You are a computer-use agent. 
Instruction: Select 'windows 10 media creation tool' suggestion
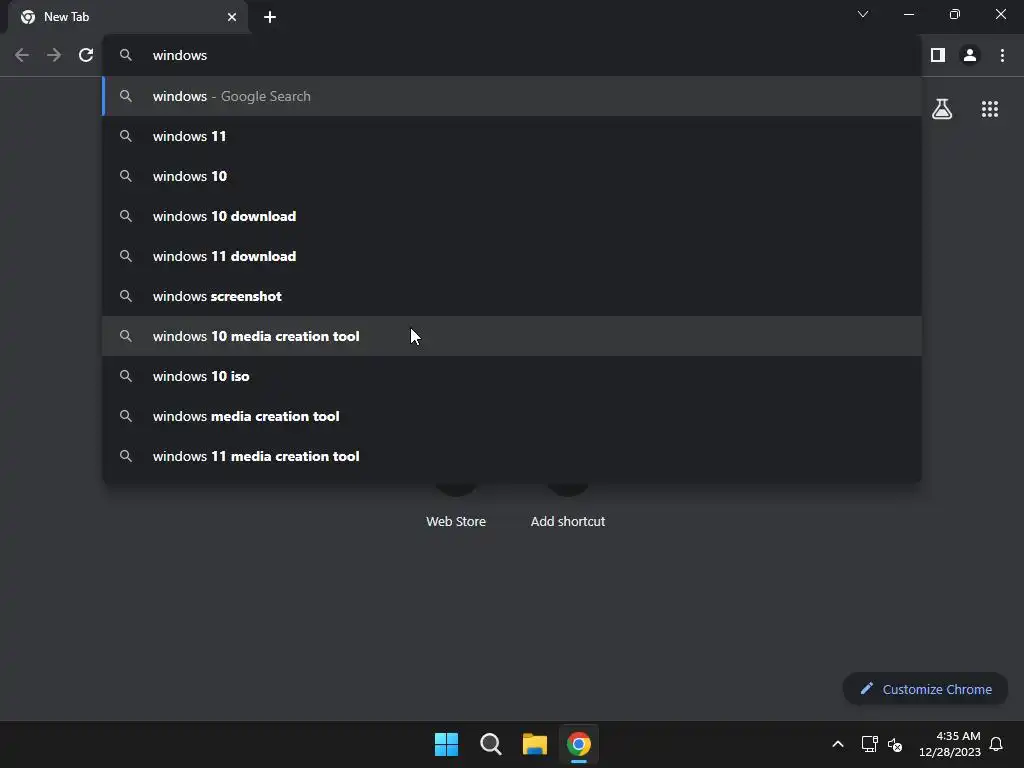tap(512, 336)
